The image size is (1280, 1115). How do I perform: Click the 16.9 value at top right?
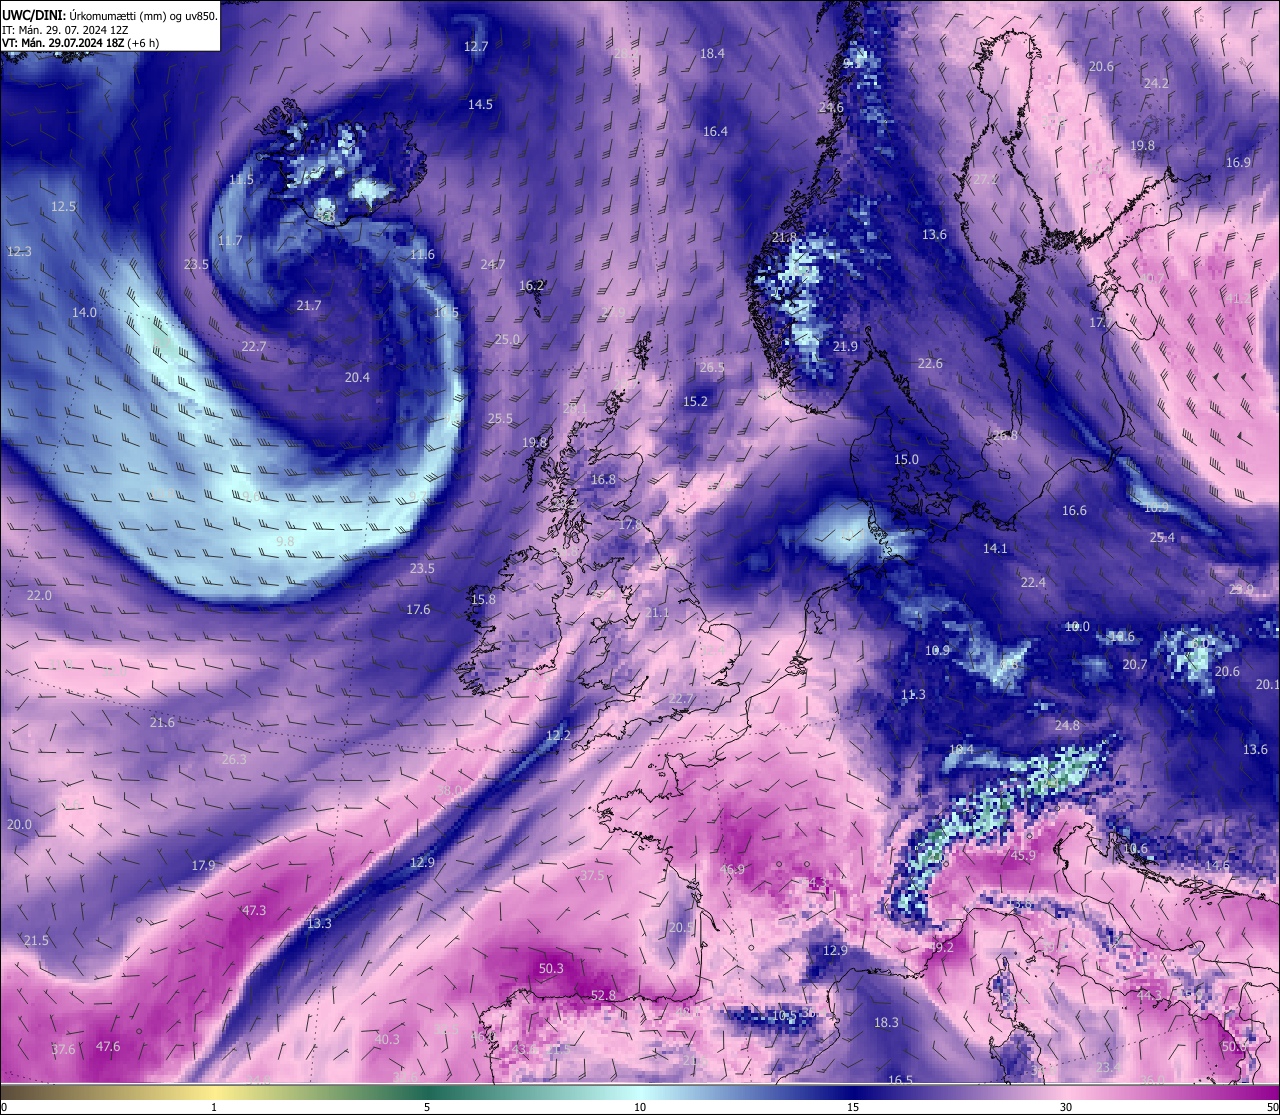pos(1238,162)
